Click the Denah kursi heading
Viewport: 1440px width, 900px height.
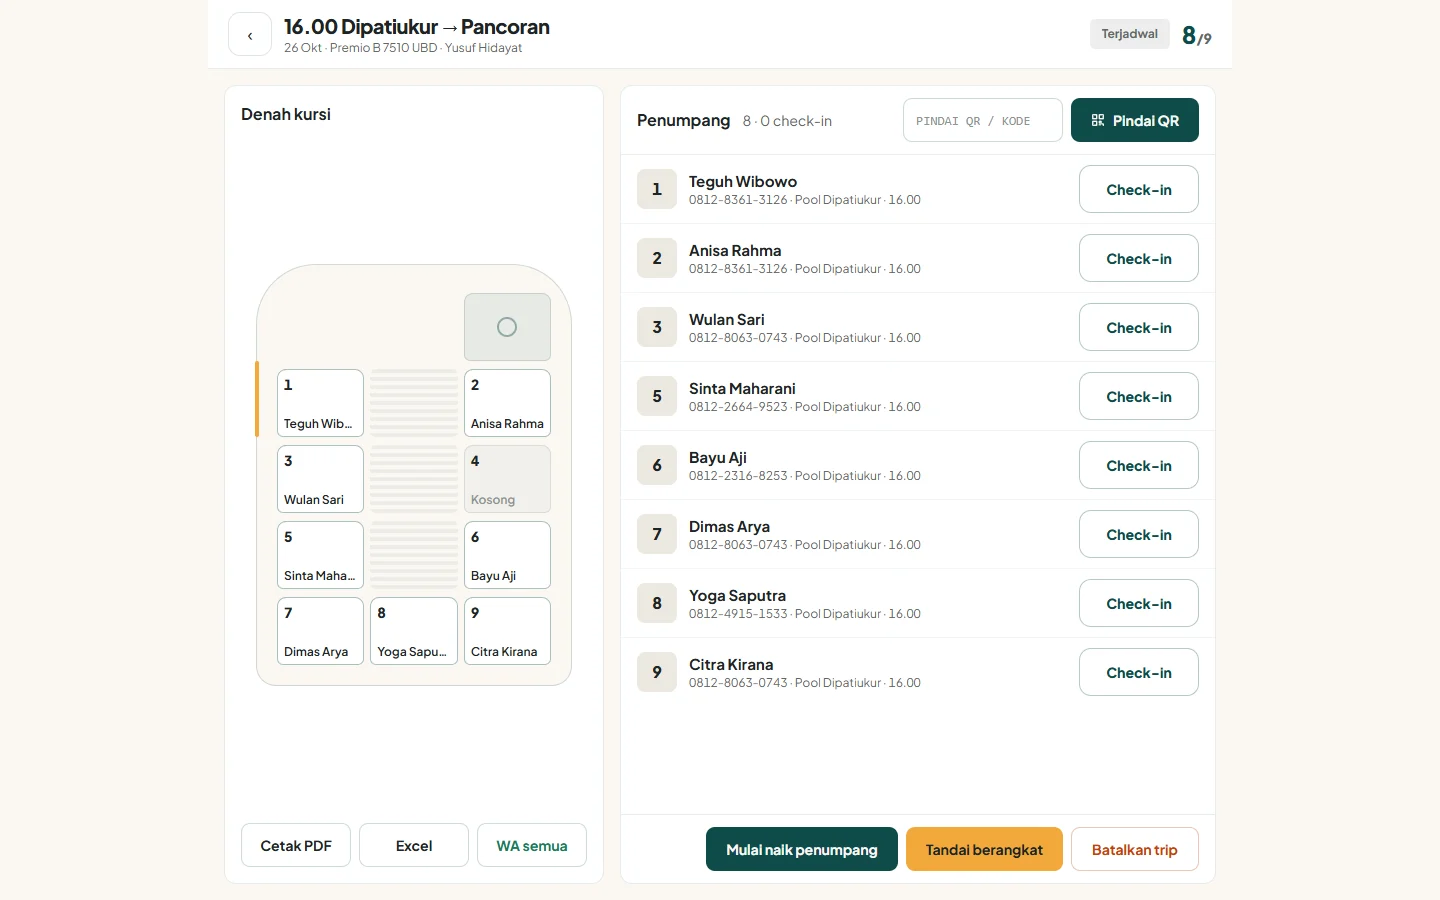286,114
